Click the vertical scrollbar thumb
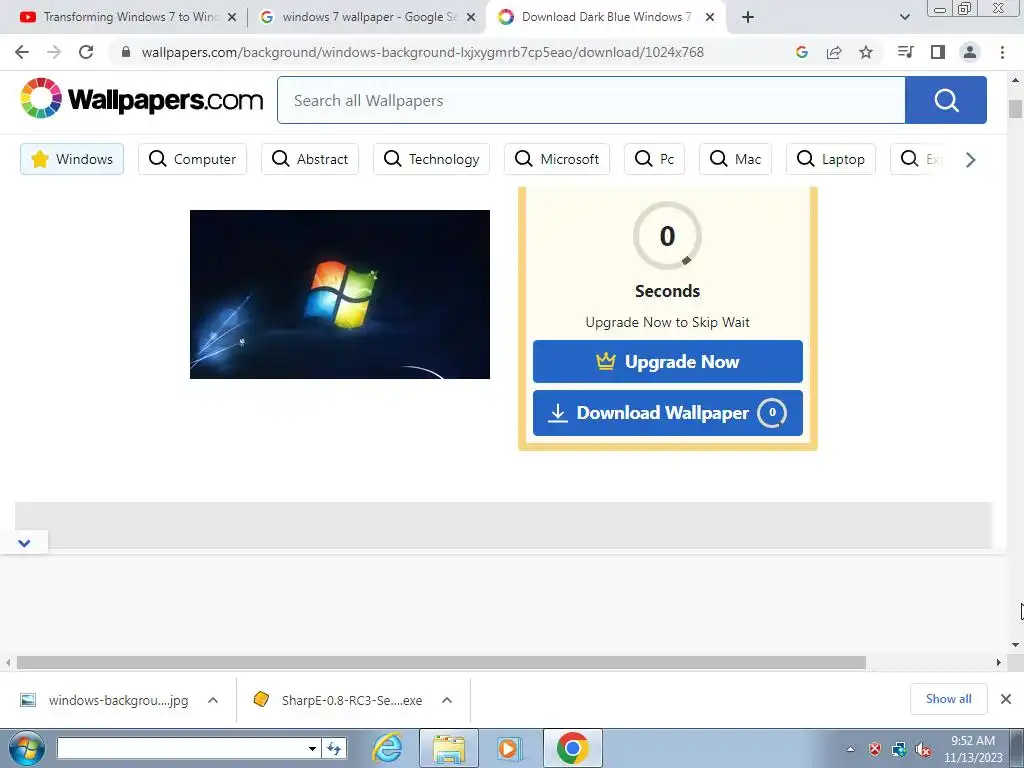The width and height of the screenshot is (1024, 768). (x=1015, y=108)
